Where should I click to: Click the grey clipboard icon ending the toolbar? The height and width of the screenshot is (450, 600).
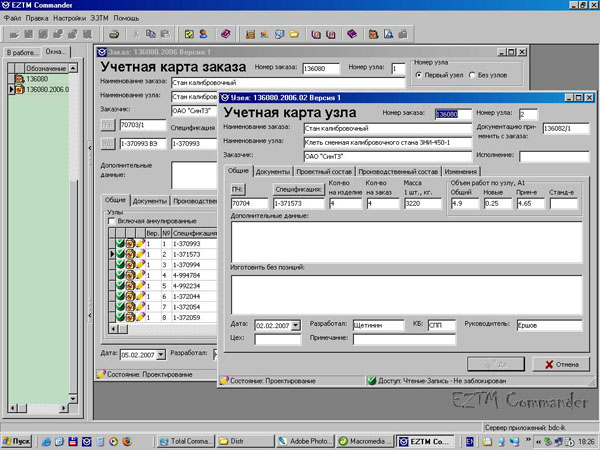coord(403,34)
